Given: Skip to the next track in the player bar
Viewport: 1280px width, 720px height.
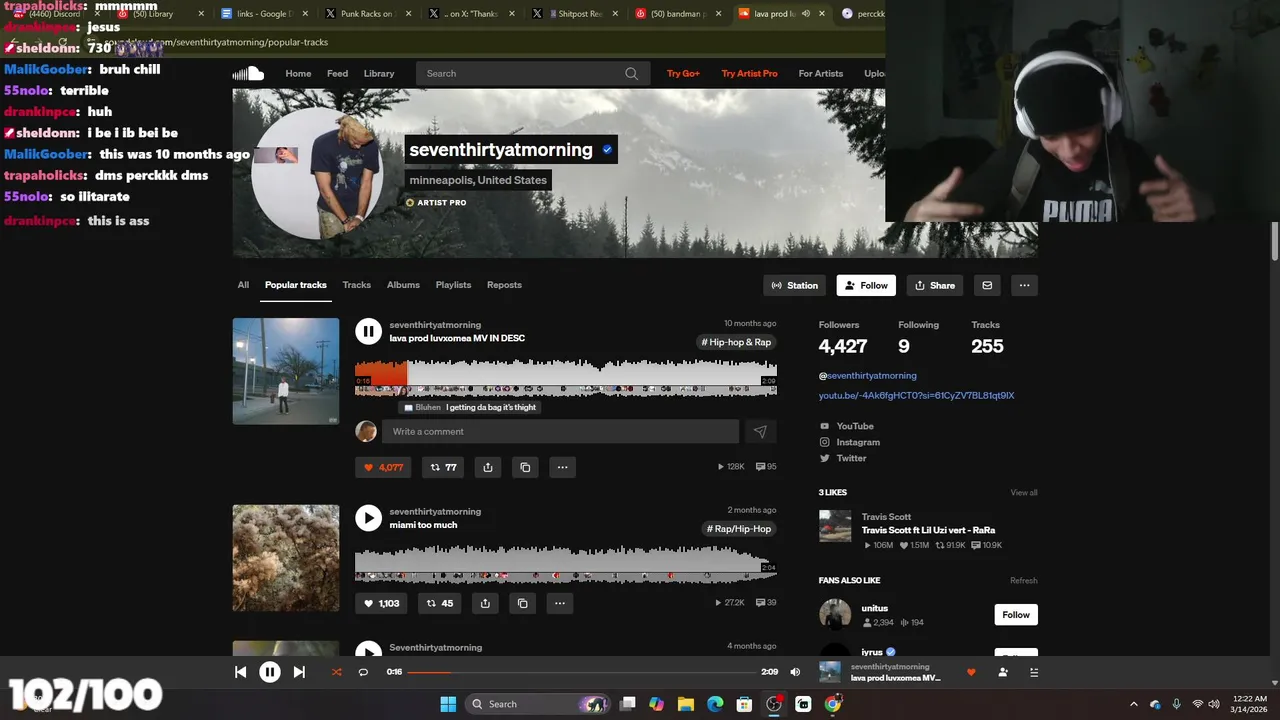Looking at the screenshot, I should [299, 672].
